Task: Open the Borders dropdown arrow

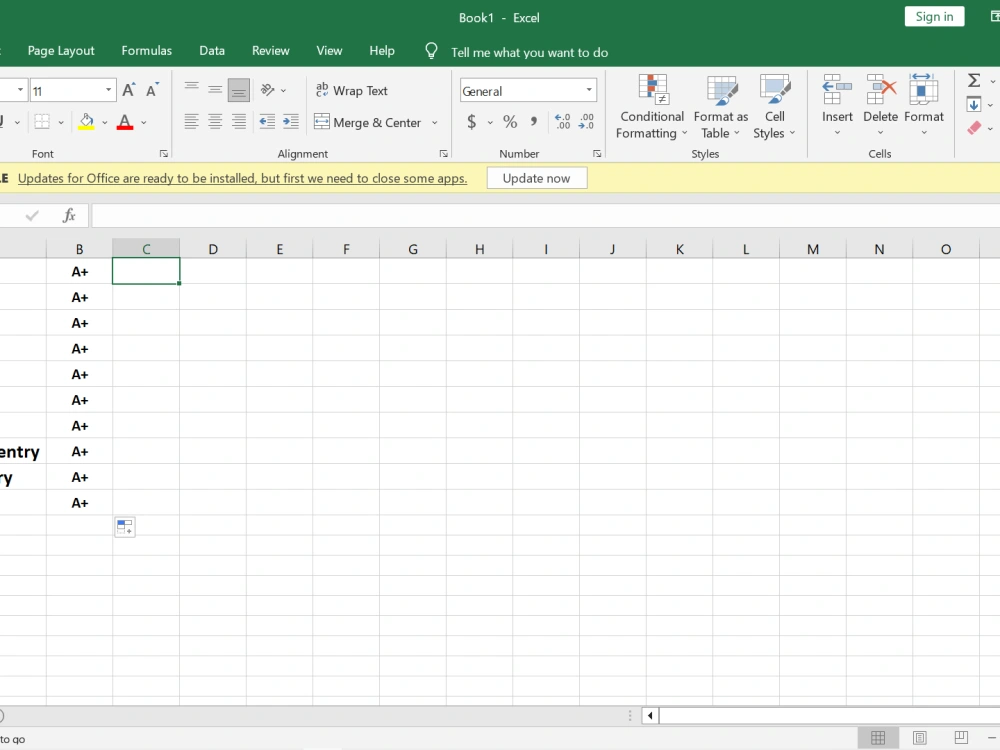Action: point(61,122)
